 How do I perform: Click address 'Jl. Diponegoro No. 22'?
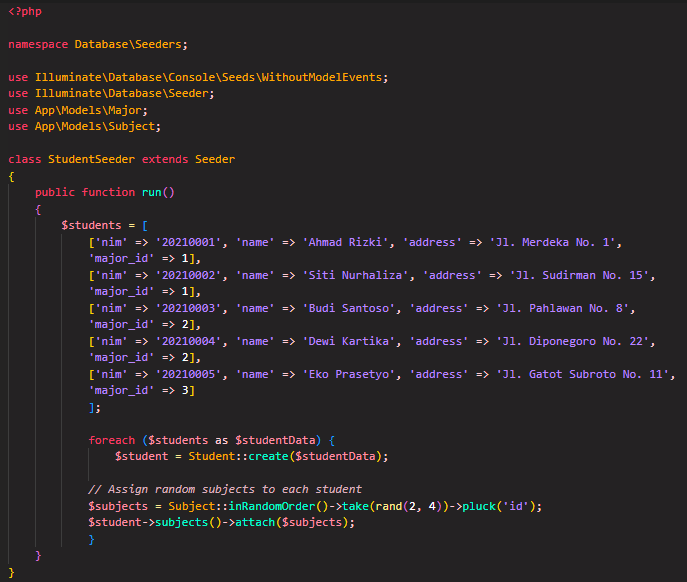point(573,341)
